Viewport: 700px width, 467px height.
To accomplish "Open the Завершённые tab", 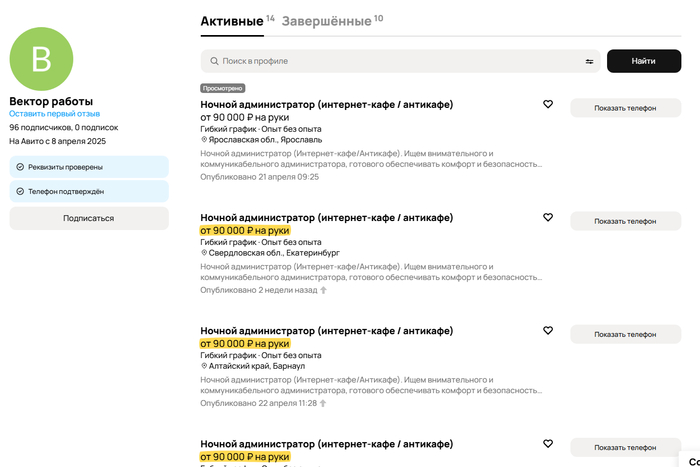I will [x=327, y=21].
